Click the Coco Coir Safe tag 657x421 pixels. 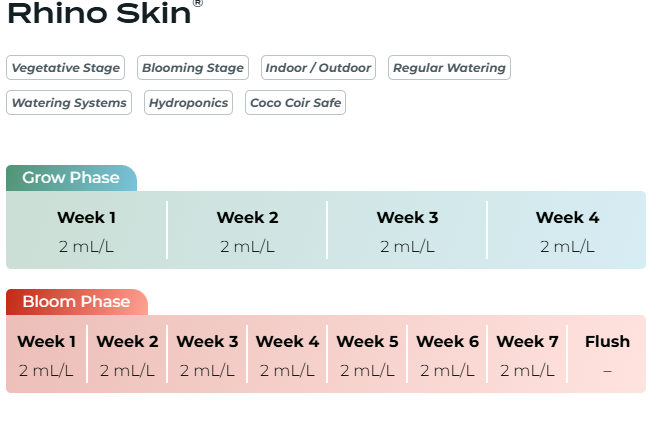click(295, 103)
